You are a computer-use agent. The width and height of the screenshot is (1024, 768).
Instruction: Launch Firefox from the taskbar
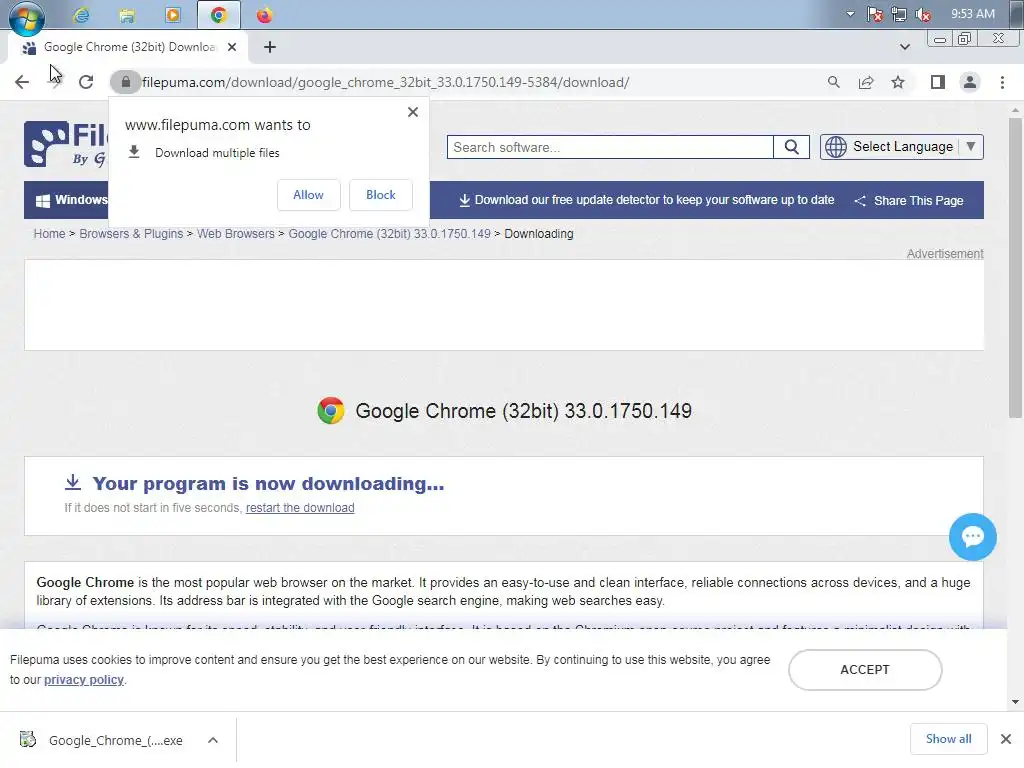(x=264, y=15)
